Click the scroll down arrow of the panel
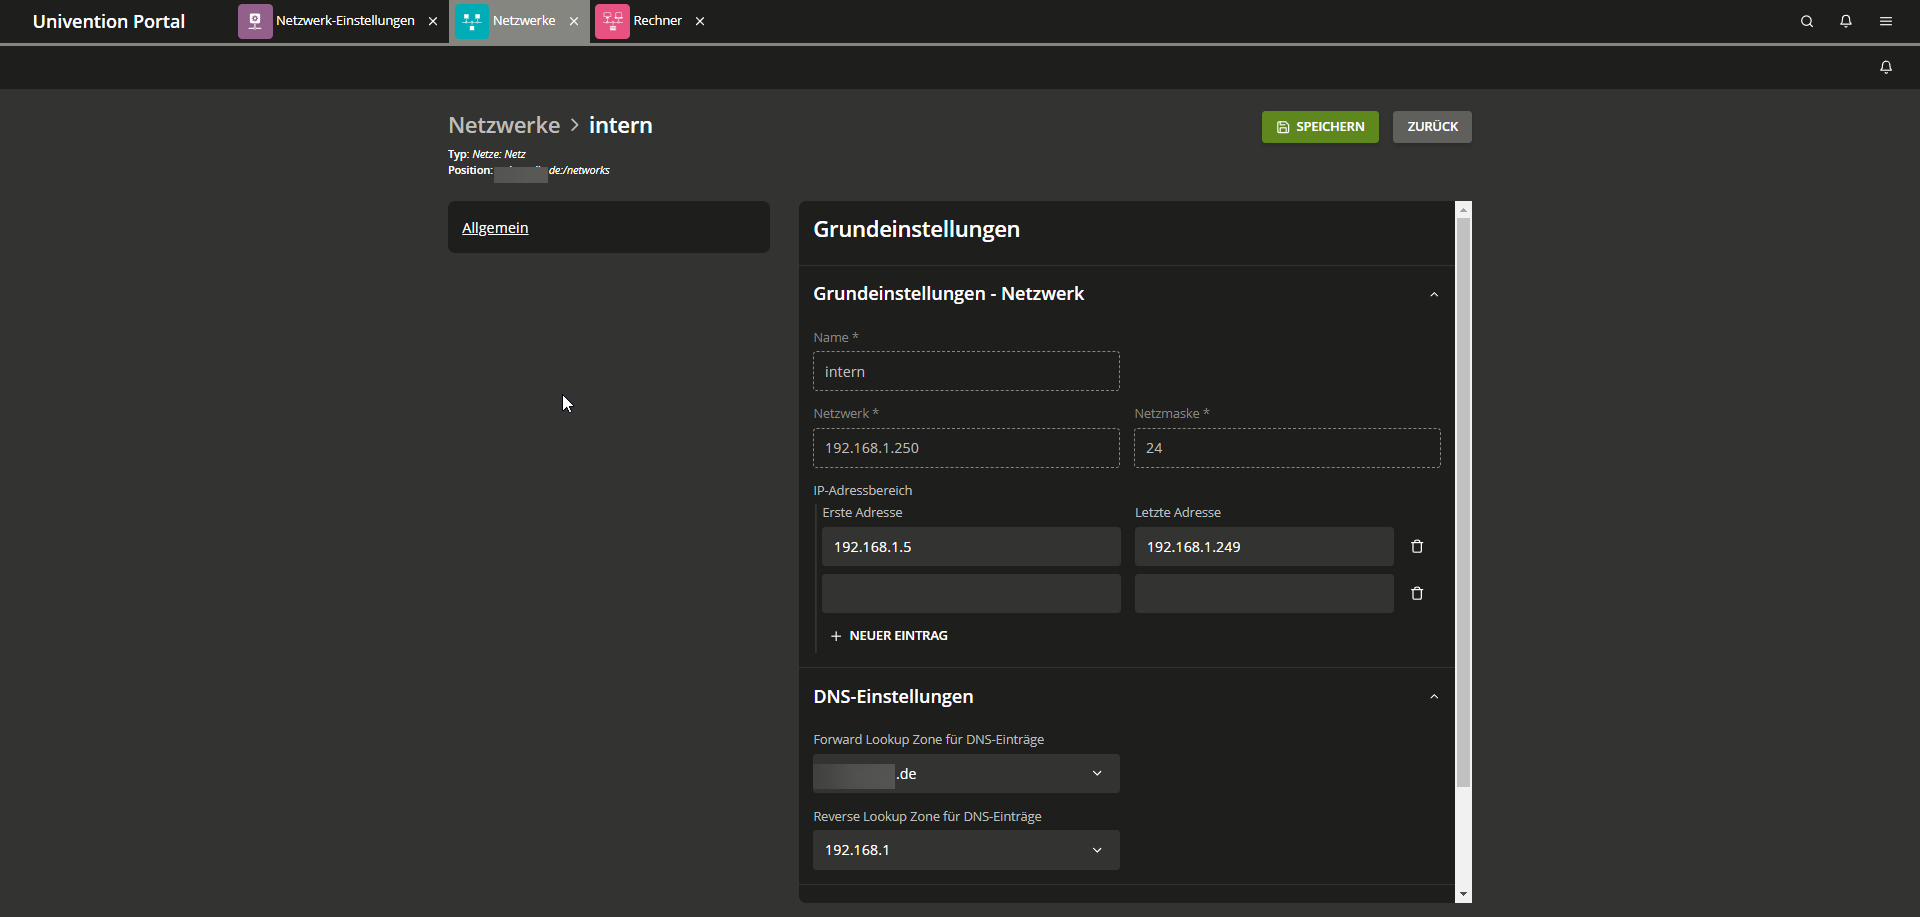The width and height of the screenshot is (1920, 917). [1464, 895]
